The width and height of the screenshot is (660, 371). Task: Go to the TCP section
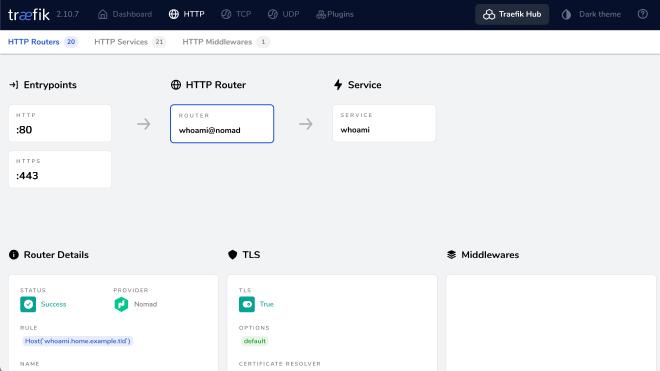[236, 14]
